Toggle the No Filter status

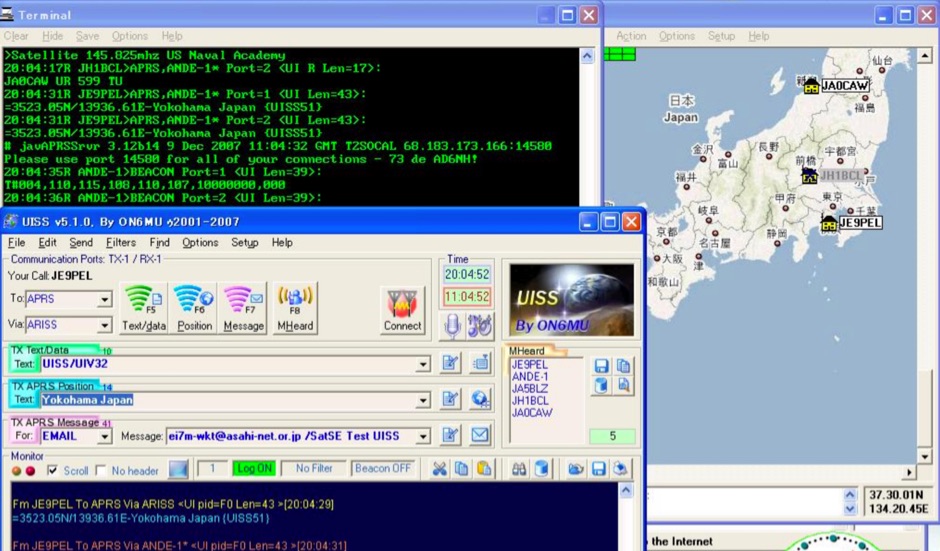[314, 468]
